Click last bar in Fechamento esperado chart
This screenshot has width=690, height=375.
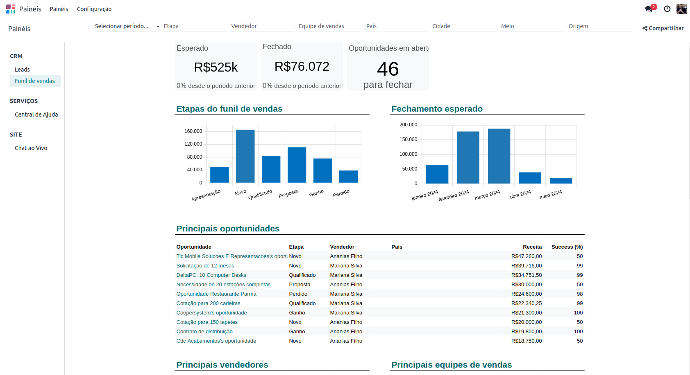coord(561,181)
